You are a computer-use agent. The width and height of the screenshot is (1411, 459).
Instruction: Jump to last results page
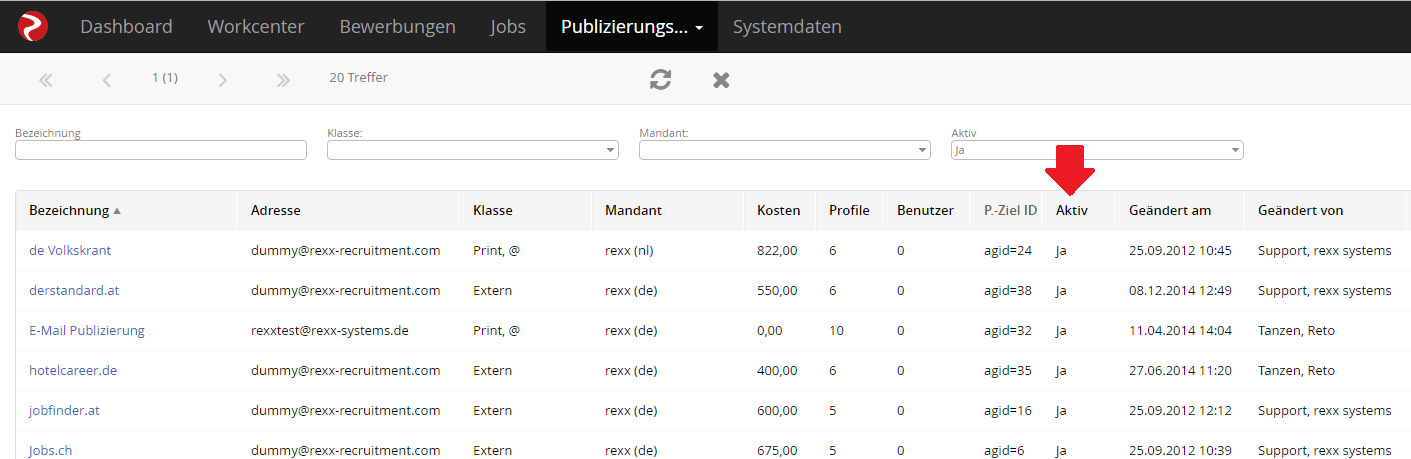pyautogui.click(x=283, y=80)
